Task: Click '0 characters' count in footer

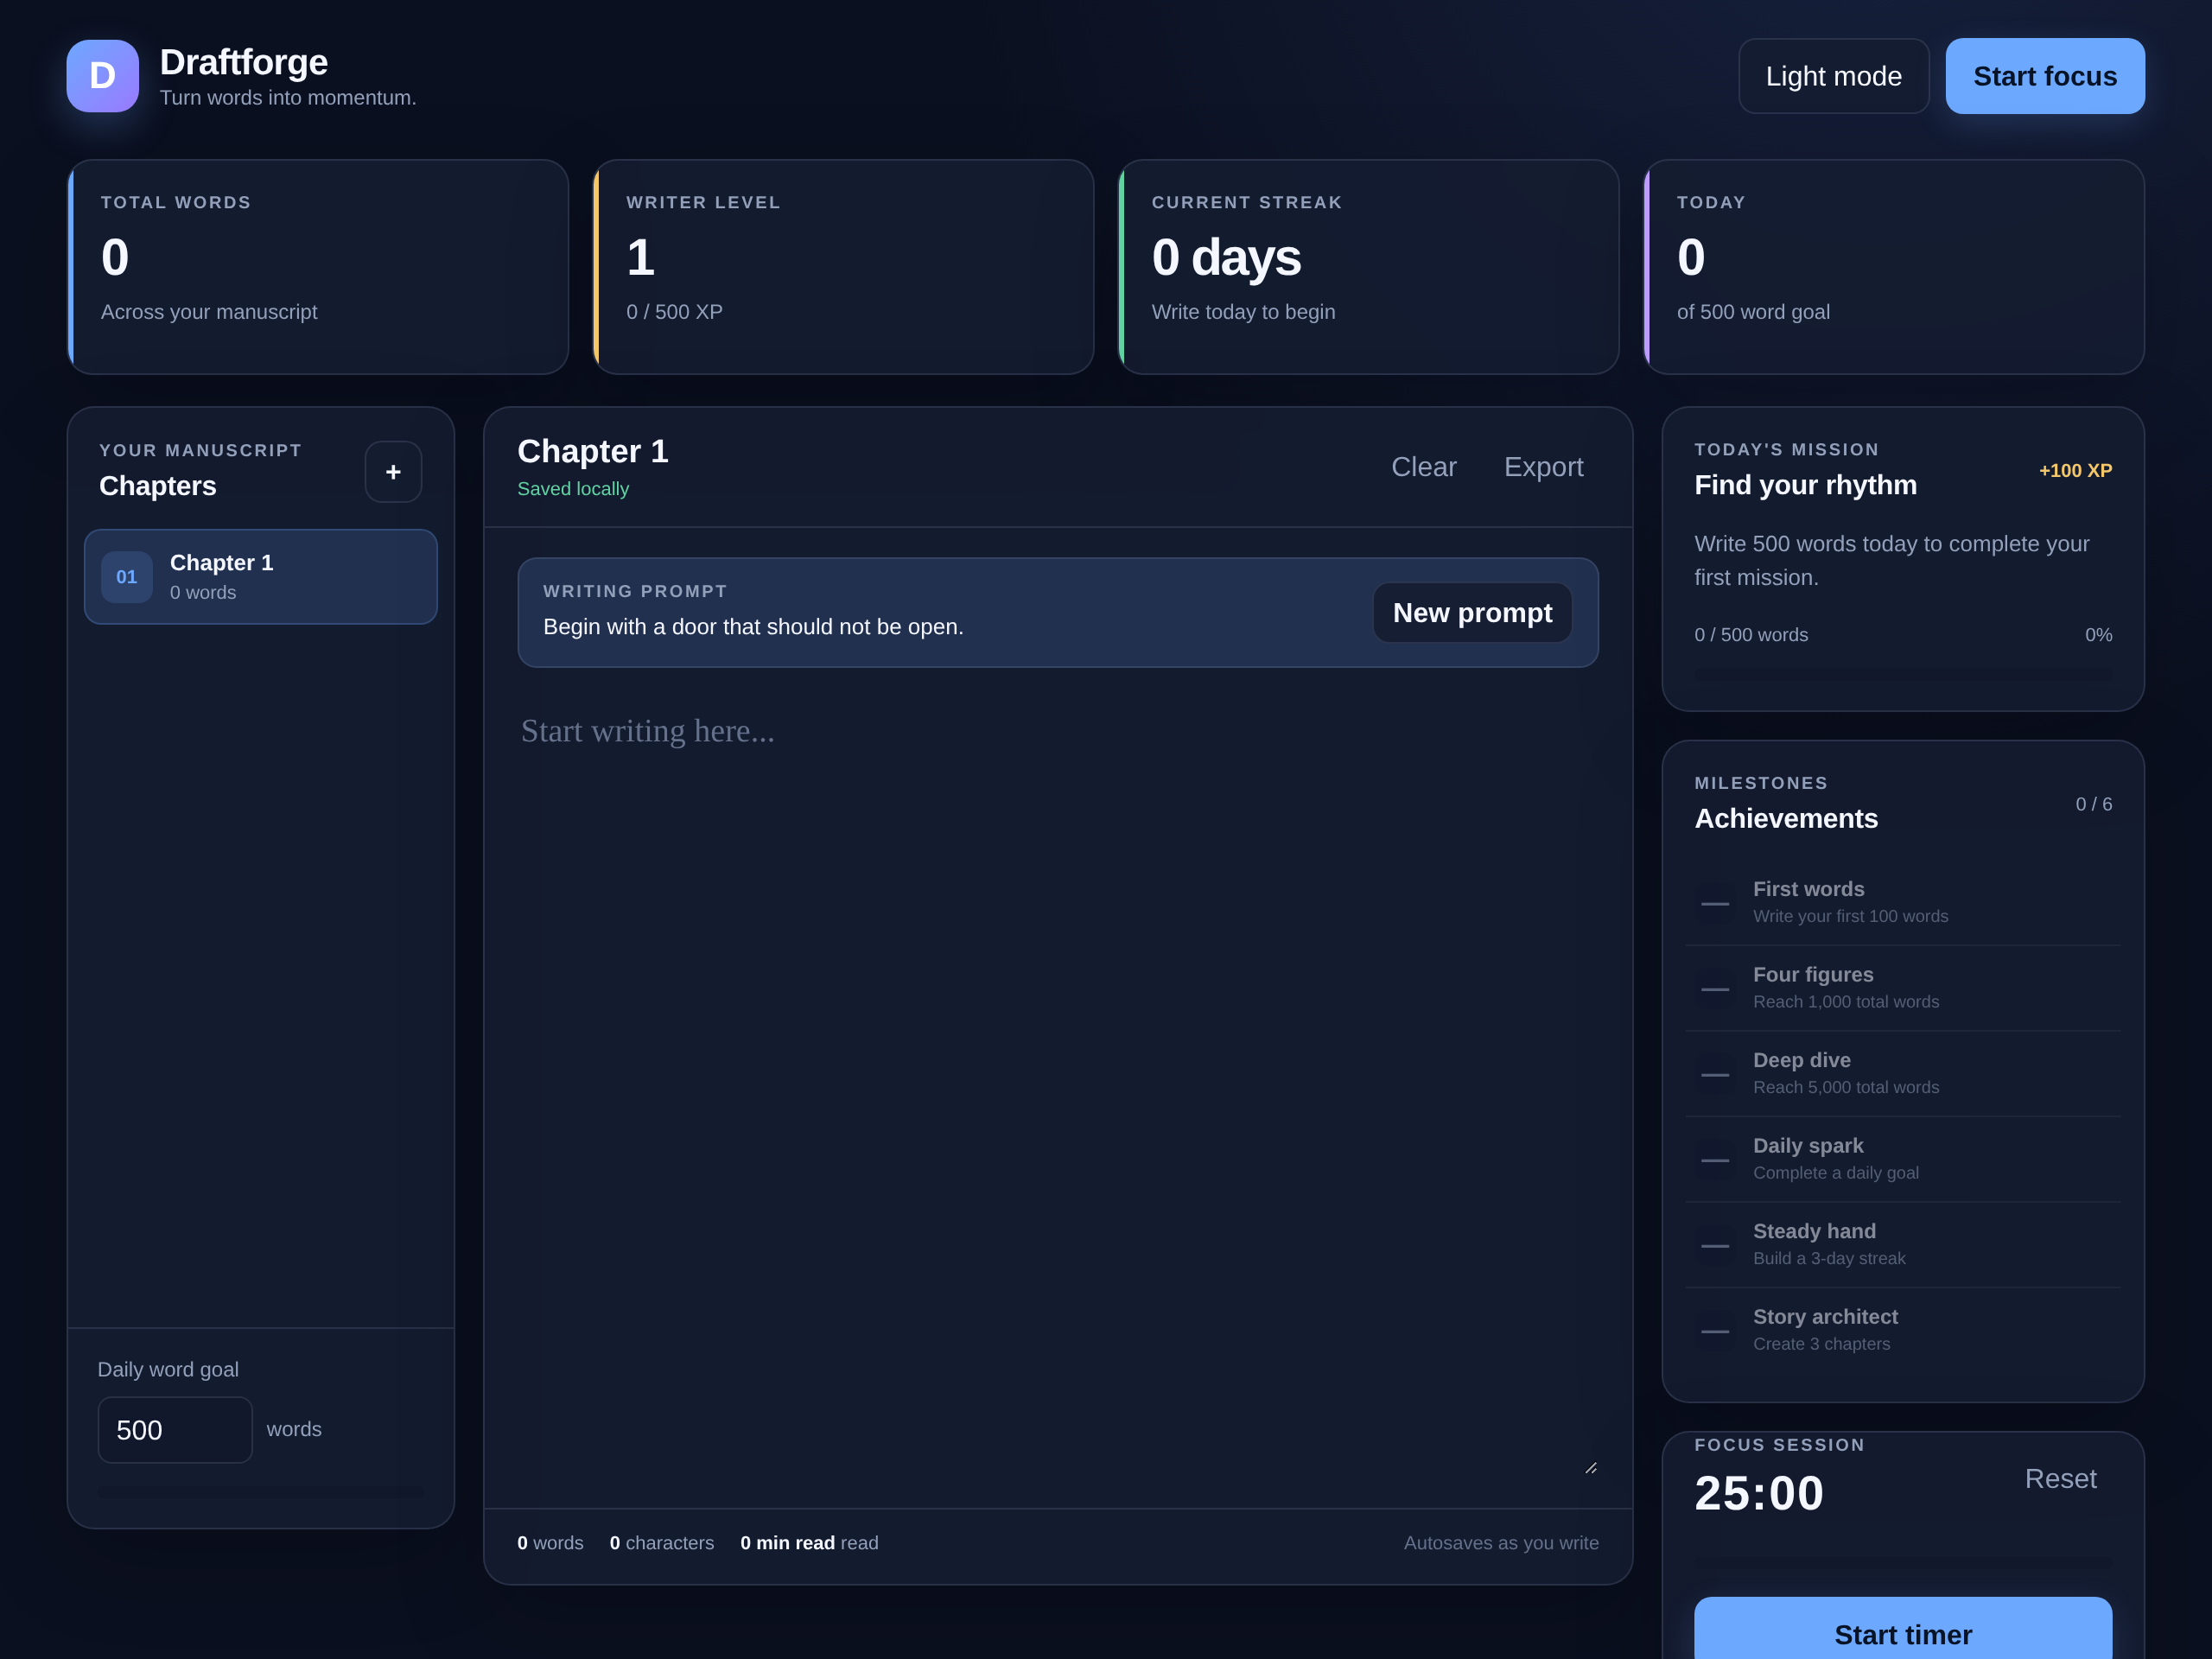Action: point(662,1543)
